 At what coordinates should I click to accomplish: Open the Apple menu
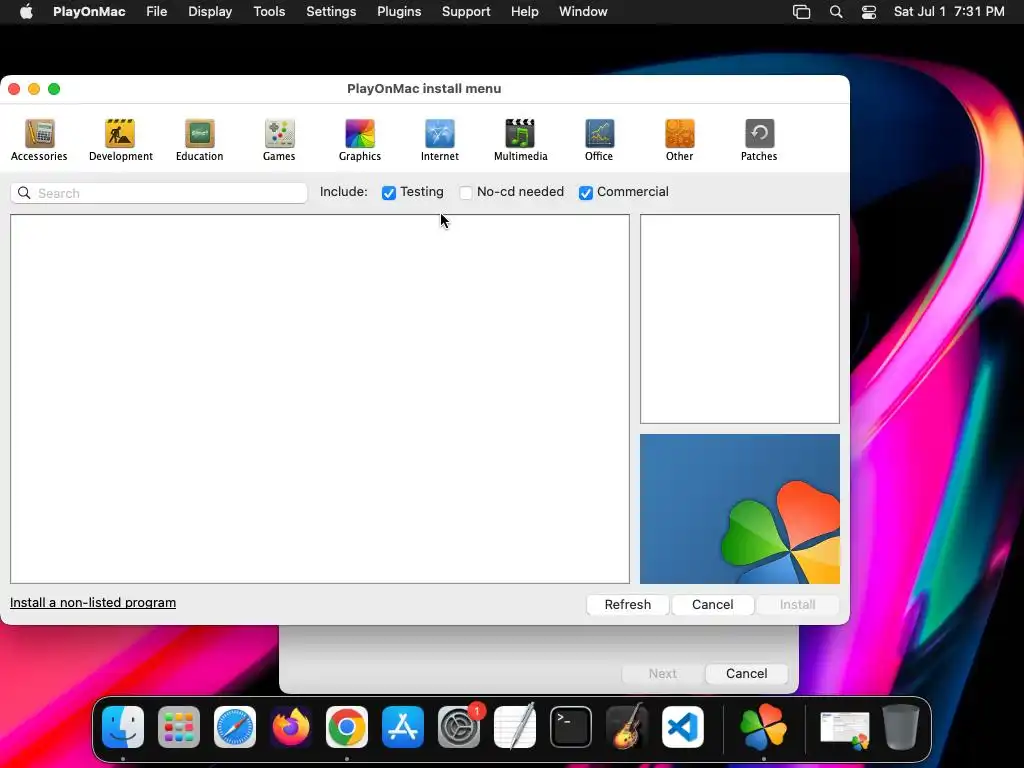(26, 12)
